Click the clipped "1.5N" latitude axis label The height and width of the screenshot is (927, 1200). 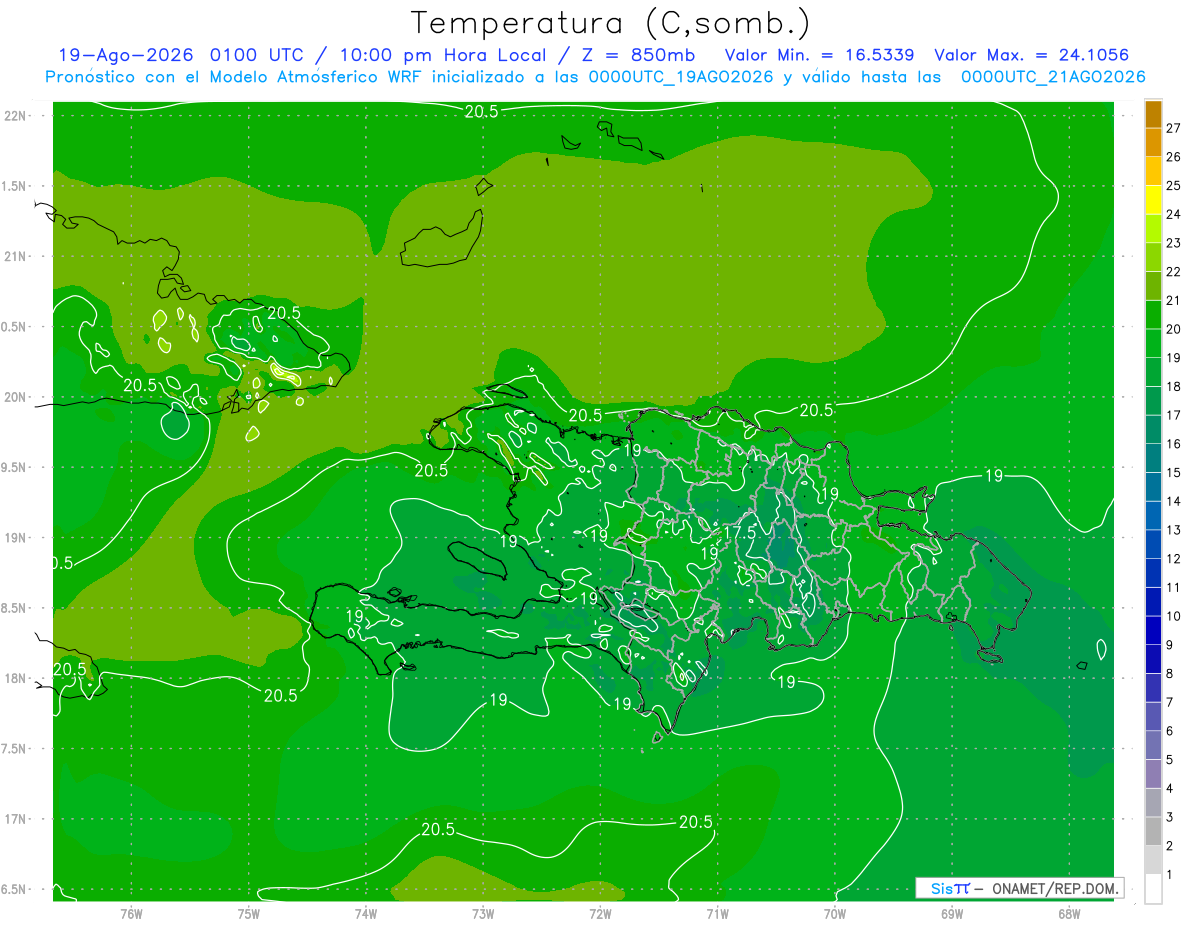[14, 186]
